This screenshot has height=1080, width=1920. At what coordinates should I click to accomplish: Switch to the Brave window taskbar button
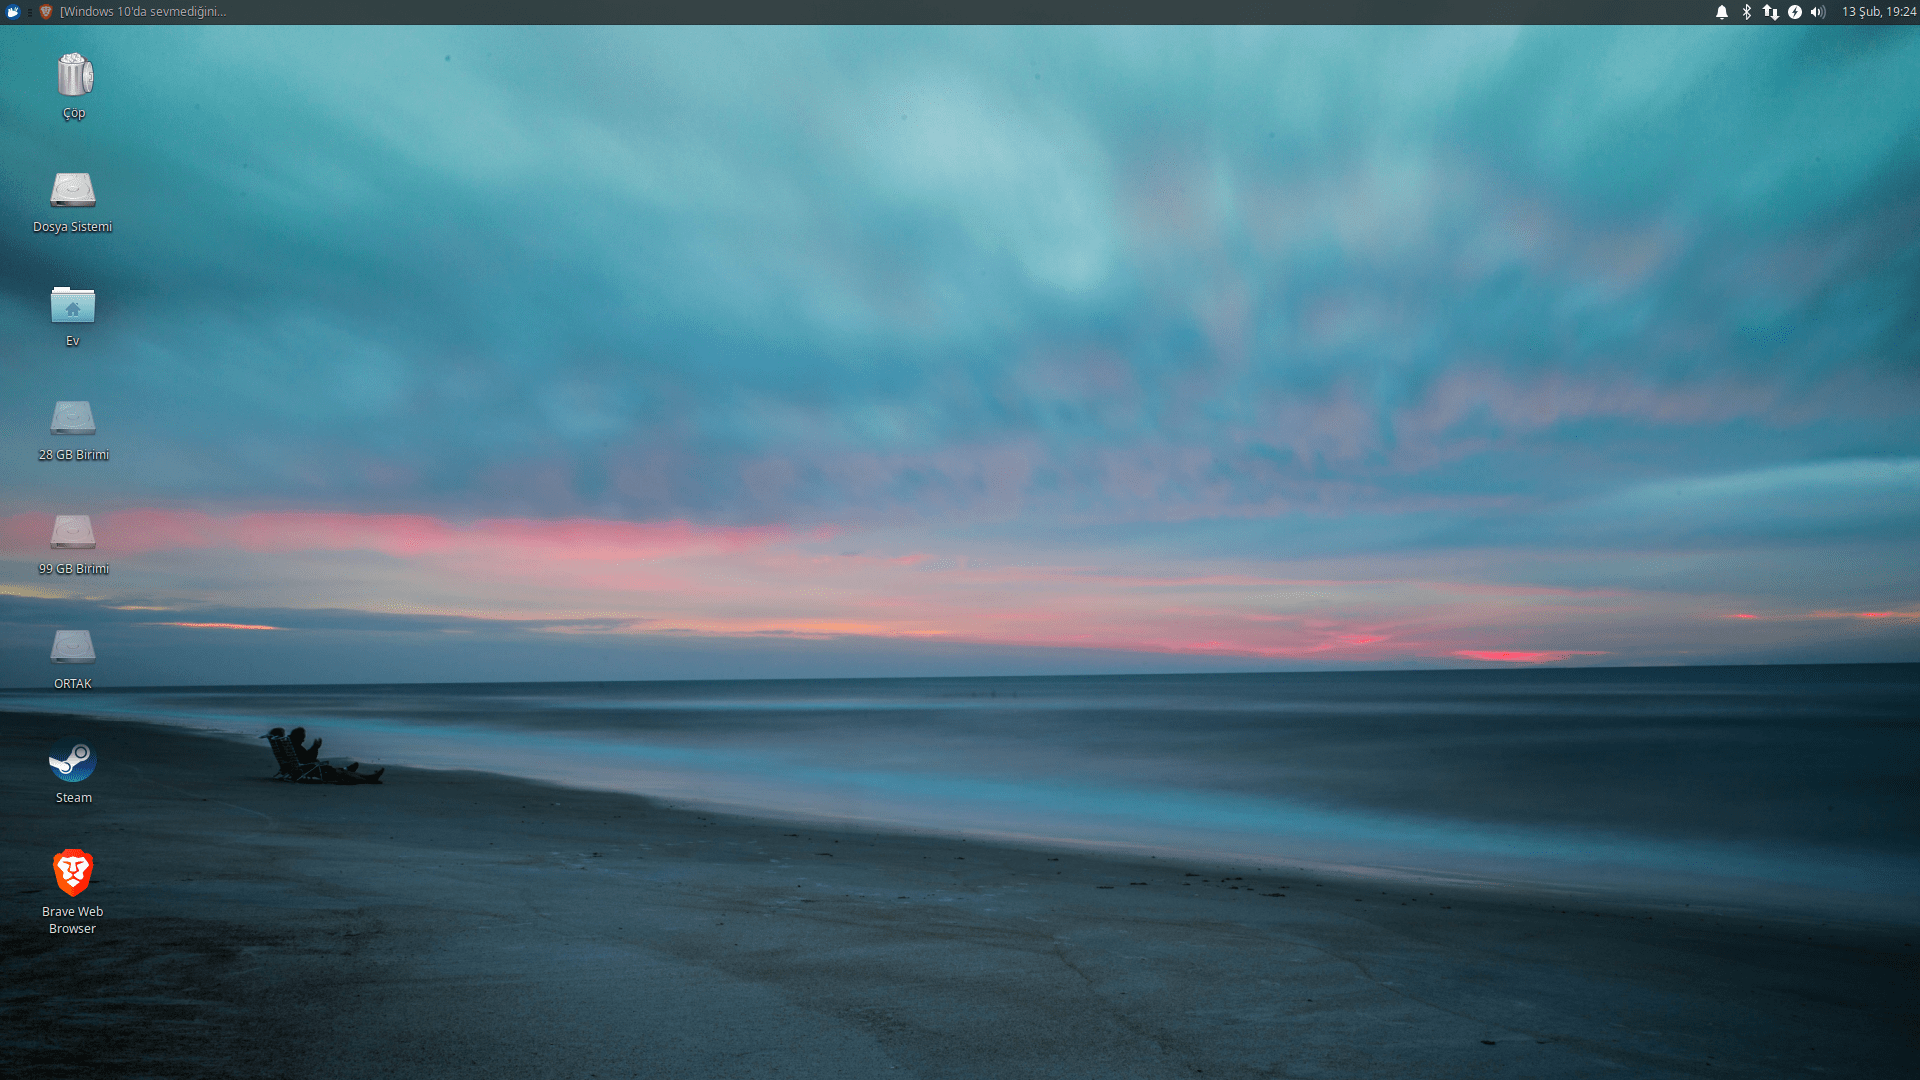click(x=142, y=12)
